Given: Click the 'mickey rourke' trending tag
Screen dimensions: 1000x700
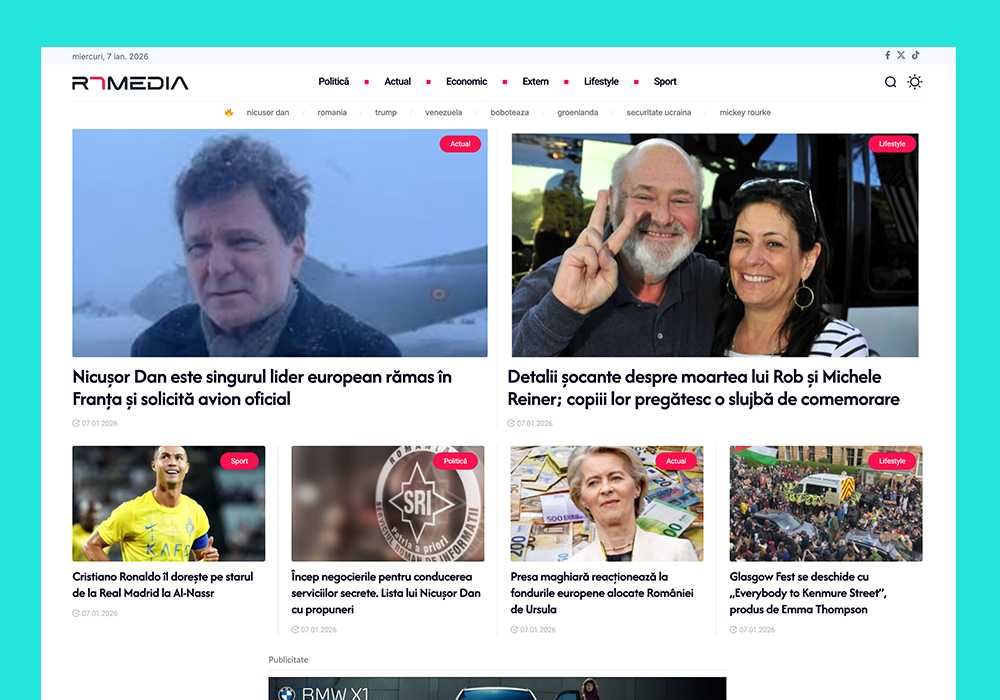Looking at the screenshot, I should point(745,112).
